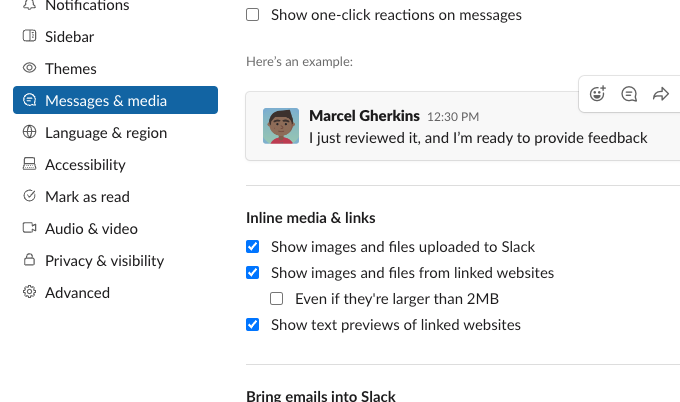Image resolution: width=680 pixels, height=402 pixels.
Task: Click the Messages & media chat icon
Action: pyautogui.click(x=29, y=100)
